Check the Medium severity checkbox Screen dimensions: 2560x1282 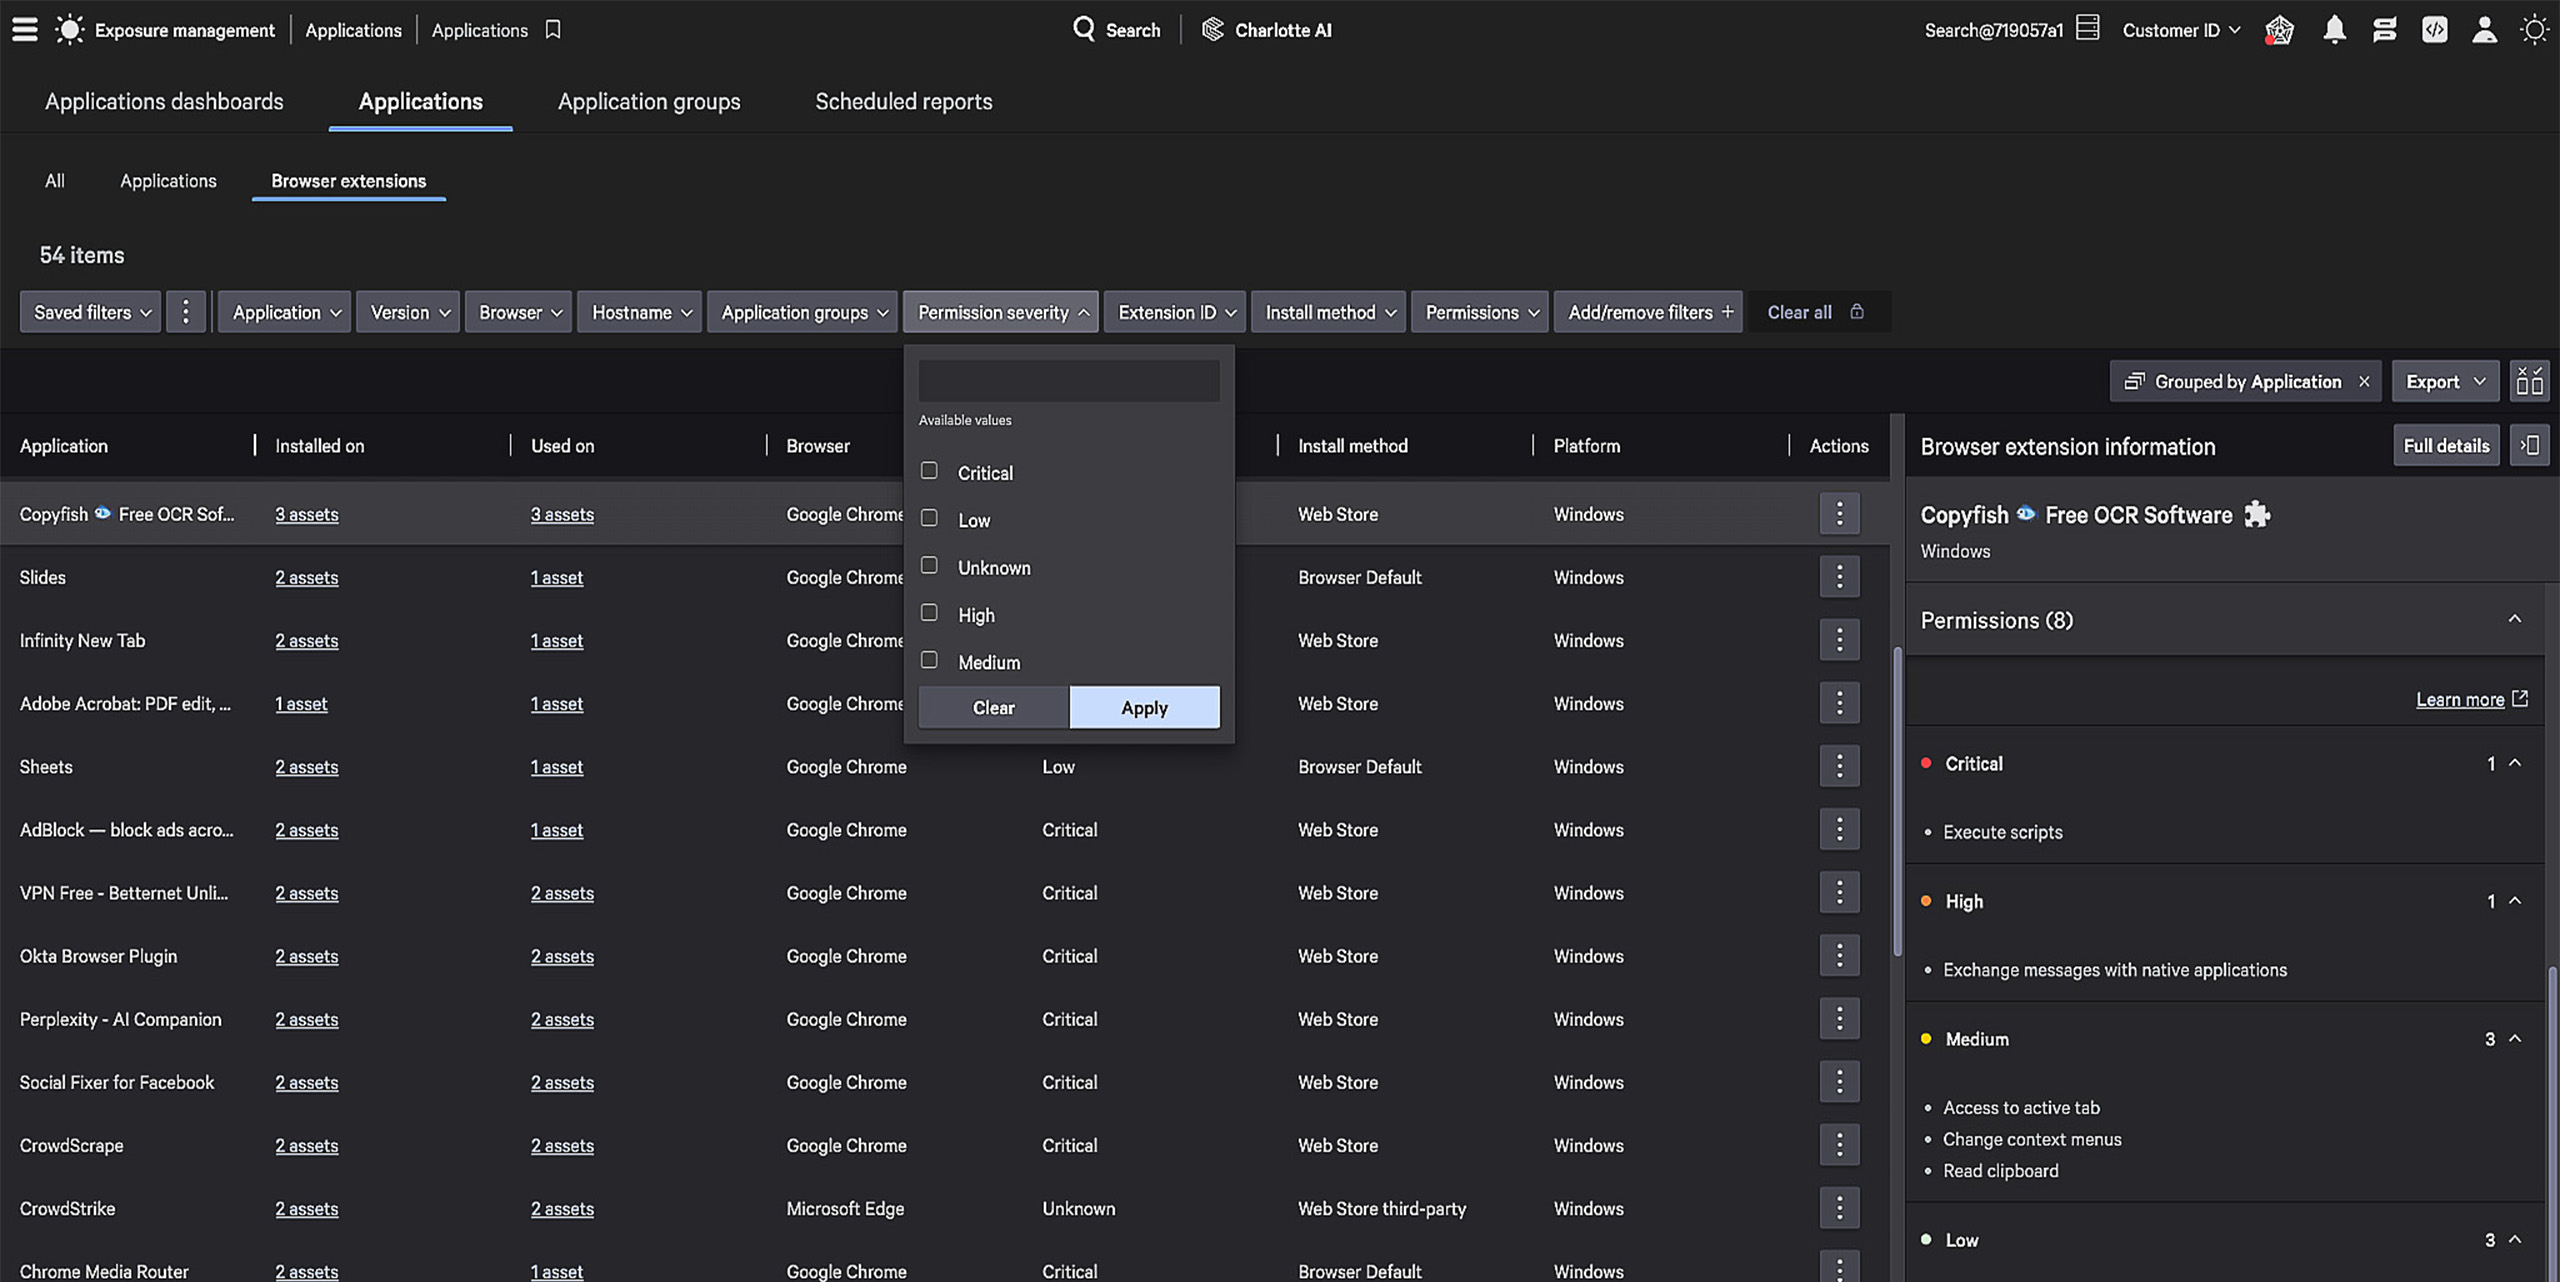[x=929, y=660]
